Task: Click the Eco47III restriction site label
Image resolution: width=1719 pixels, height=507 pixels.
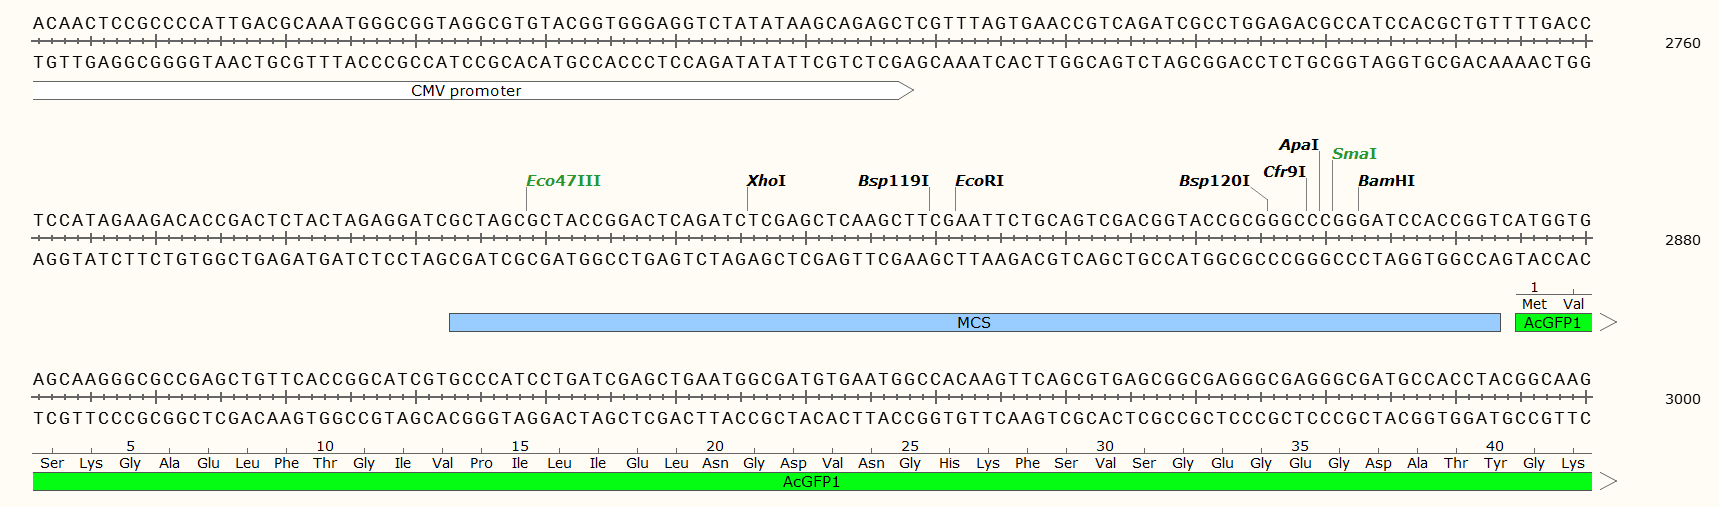Action: pyautogui.click(x=563, y=181)
